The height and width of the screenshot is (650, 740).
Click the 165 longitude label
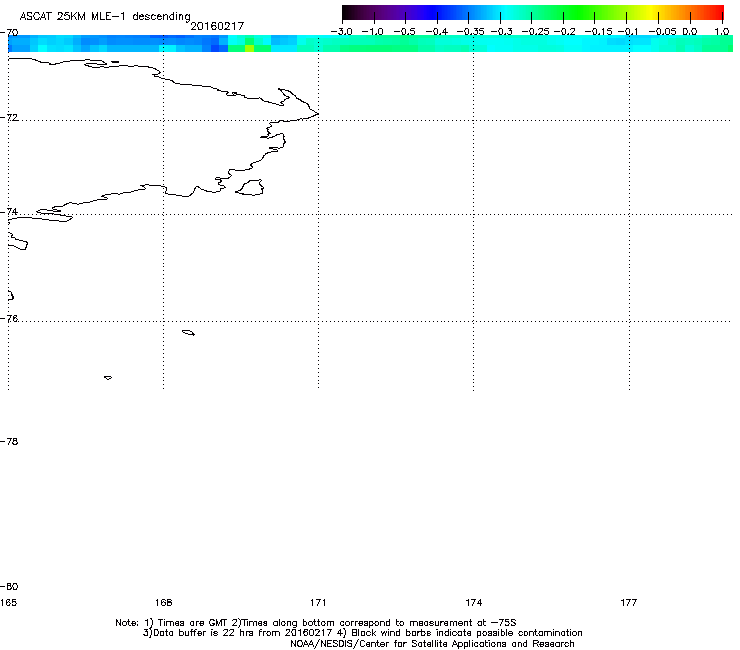pyautogui.click(x=8, y=602)
